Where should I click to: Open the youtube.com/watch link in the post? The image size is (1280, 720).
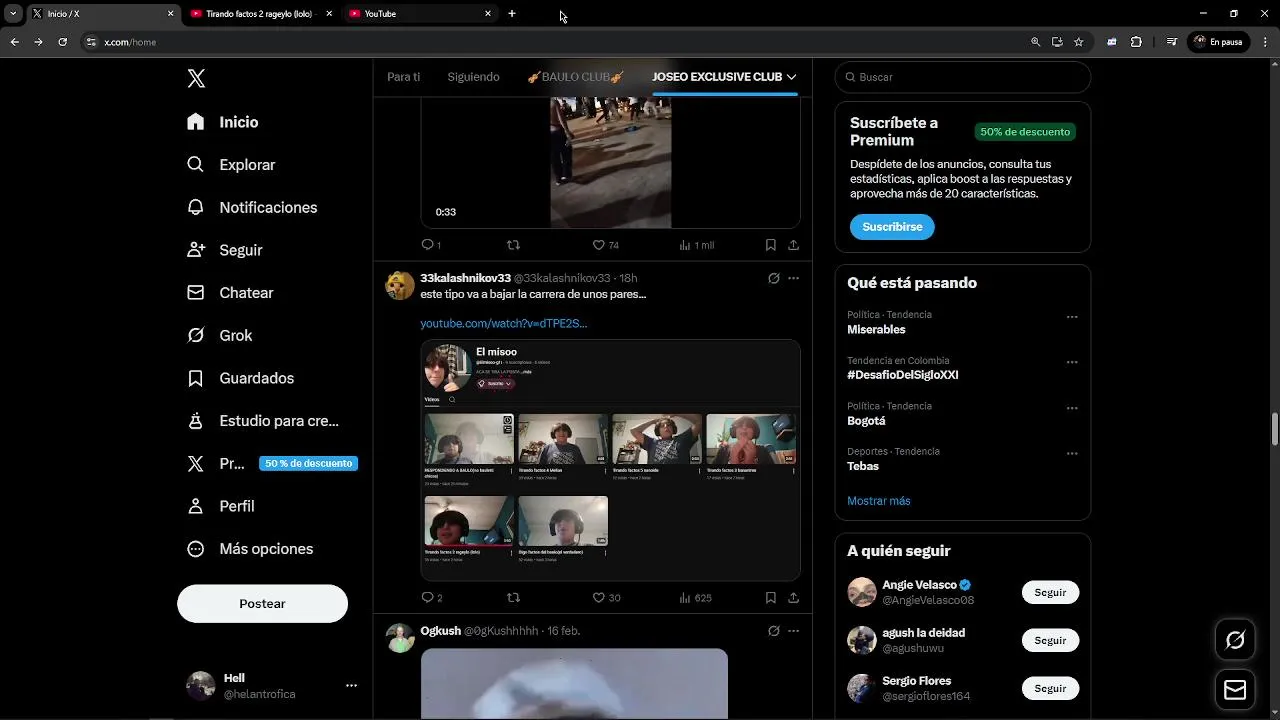[503, 324]
